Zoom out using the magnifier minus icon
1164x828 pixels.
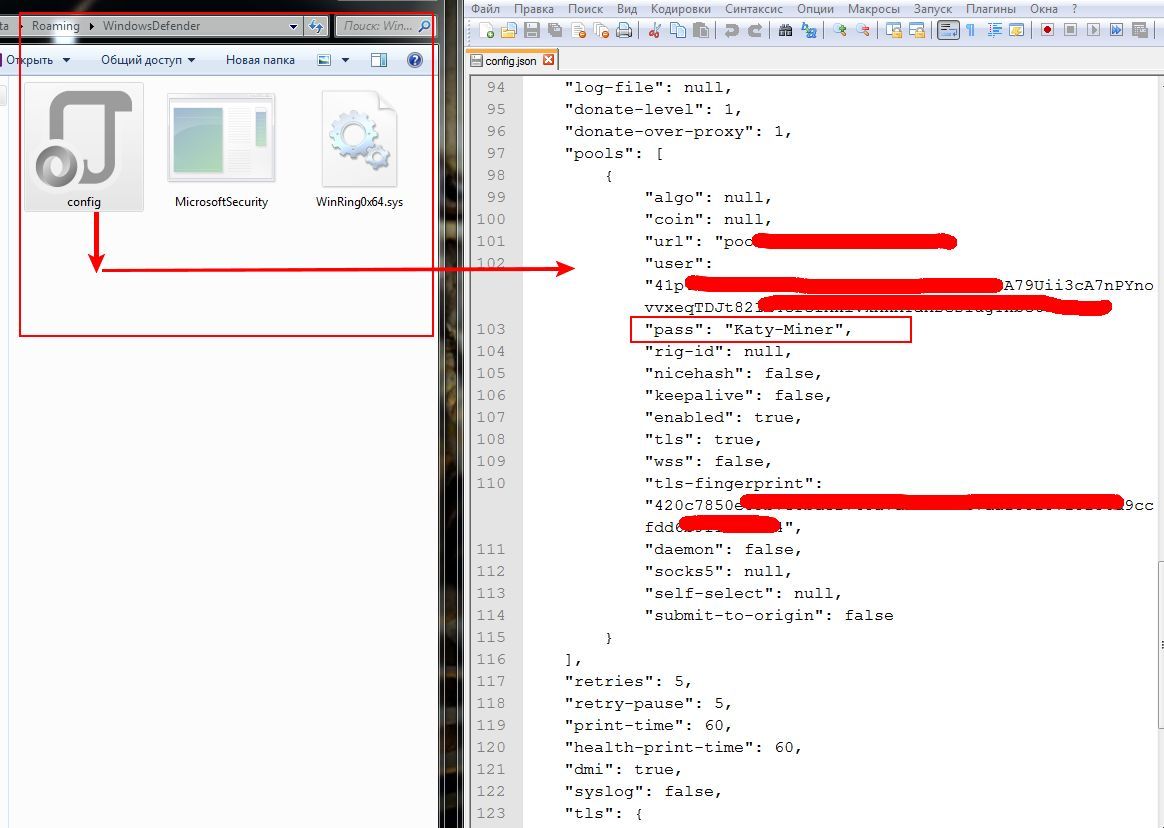pyautogui.click(x=863, y=30)
